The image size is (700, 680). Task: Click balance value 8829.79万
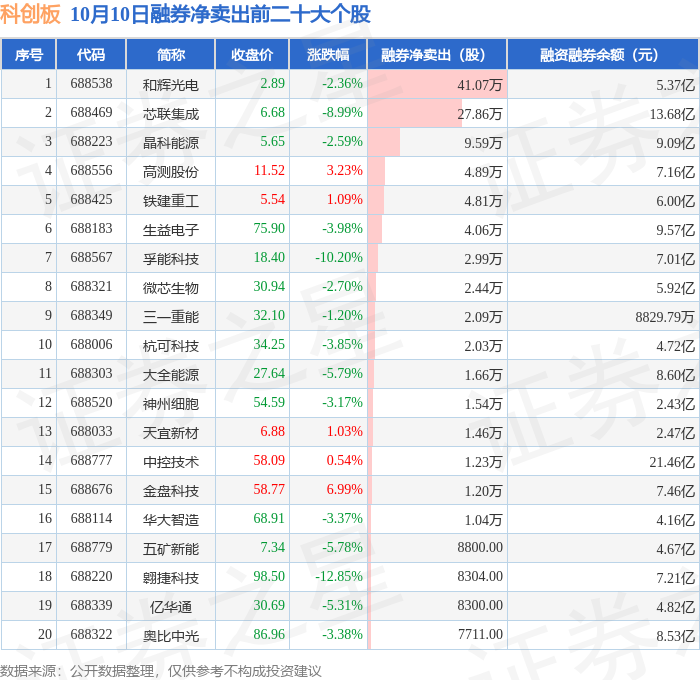pos(665,317)
